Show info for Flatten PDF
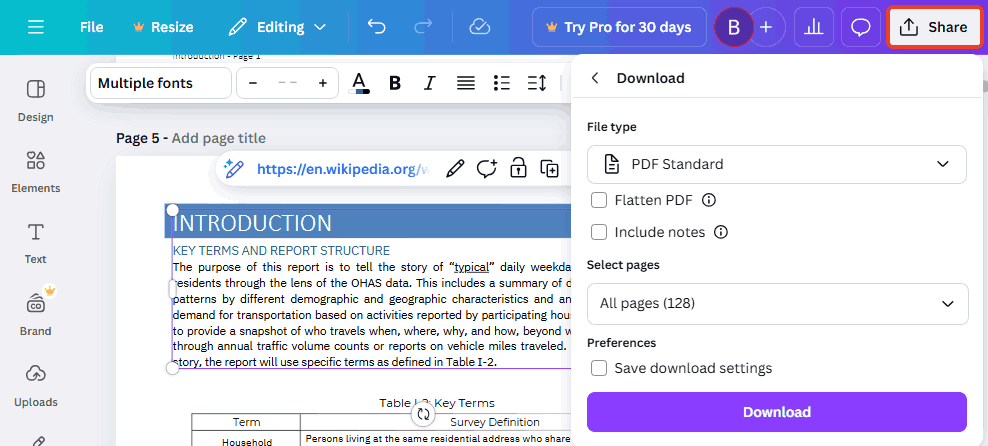 tap(709, 200)
